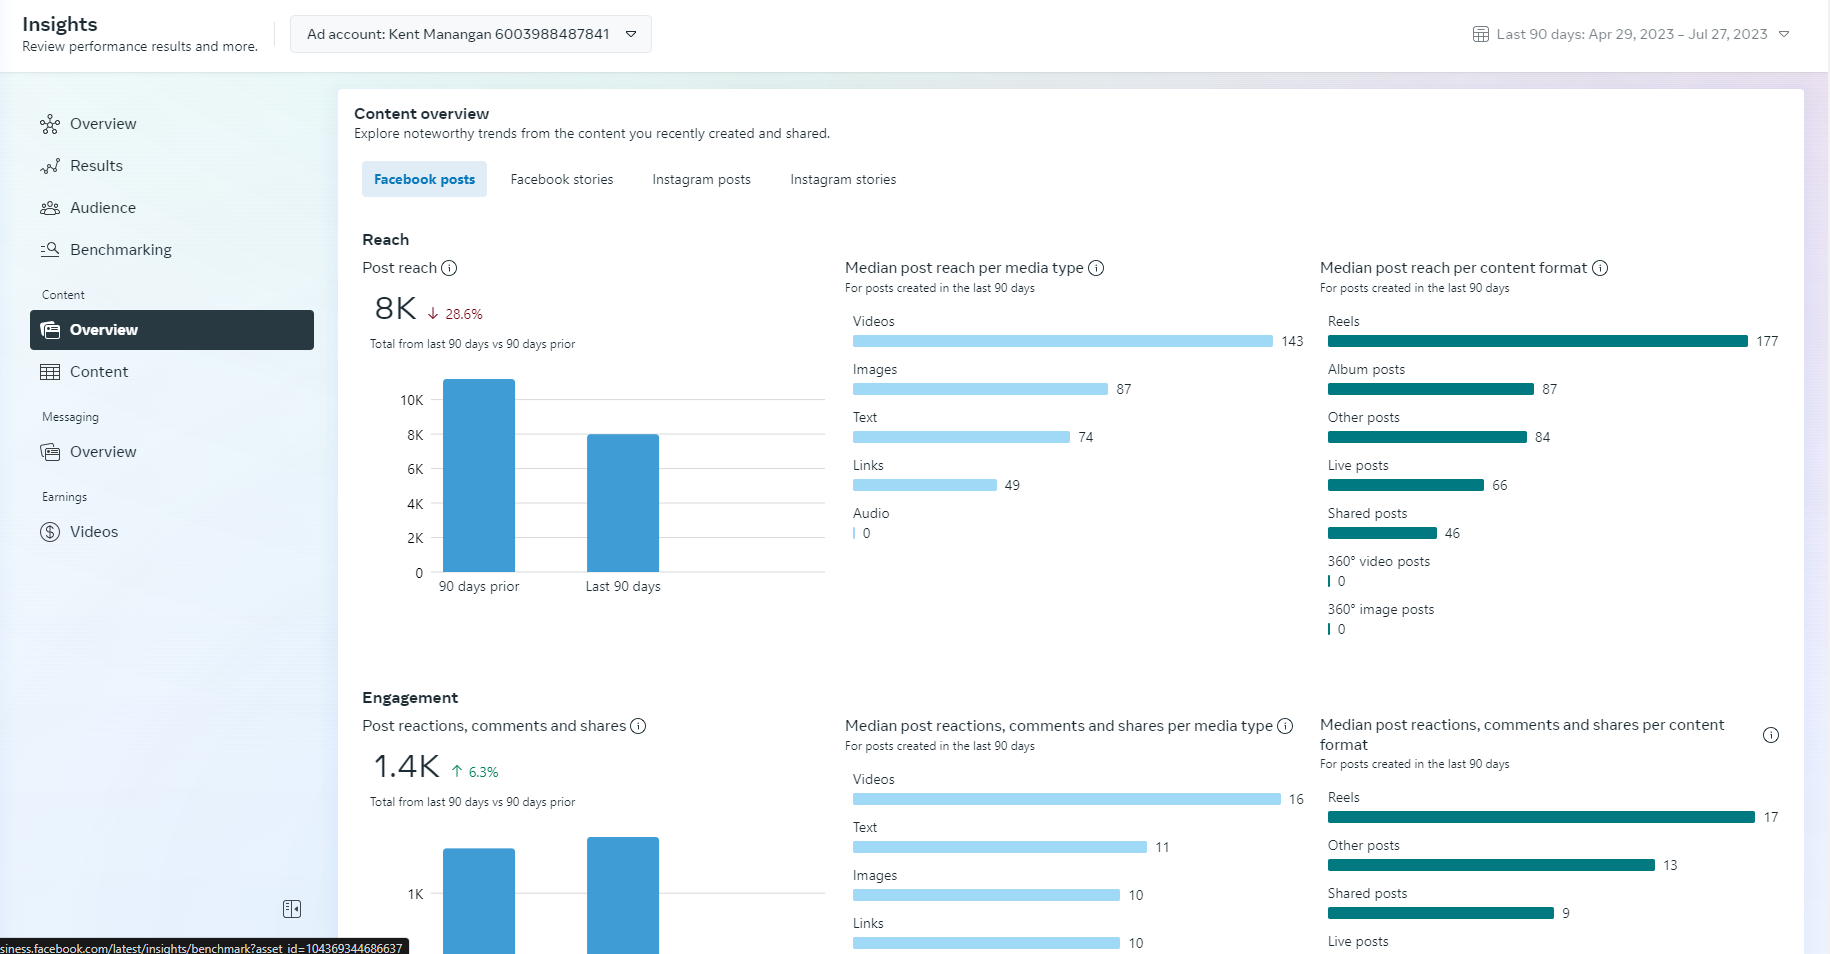
Task: Show info for Post reach
Action: [449, 268]
